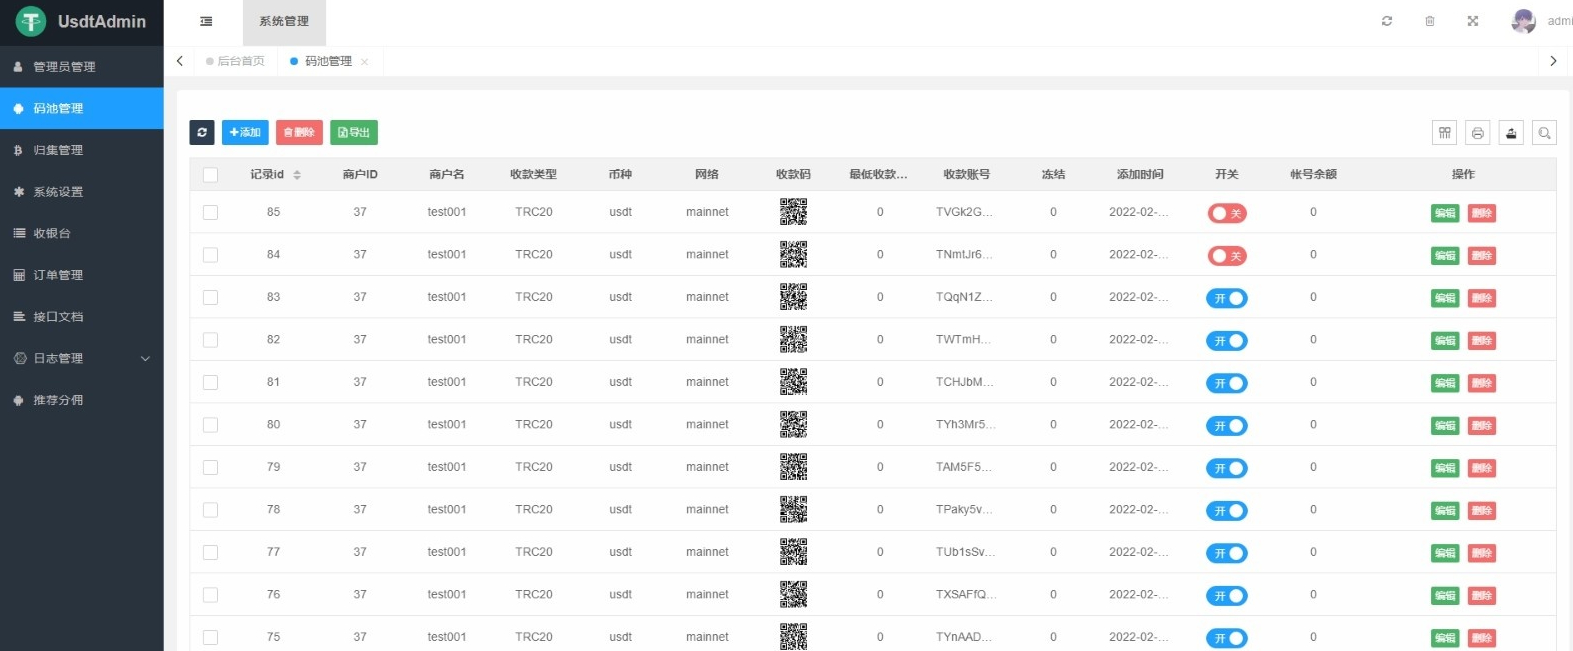Click the address cell TYh3Mr5…
This screenshot has height=651, width=1573.
tap(966, 424)
